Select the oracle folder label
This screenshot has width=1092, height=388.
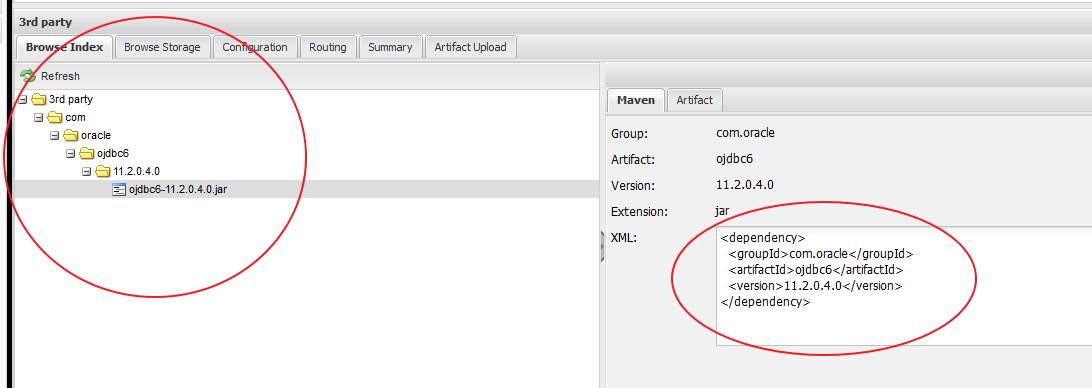96,135
